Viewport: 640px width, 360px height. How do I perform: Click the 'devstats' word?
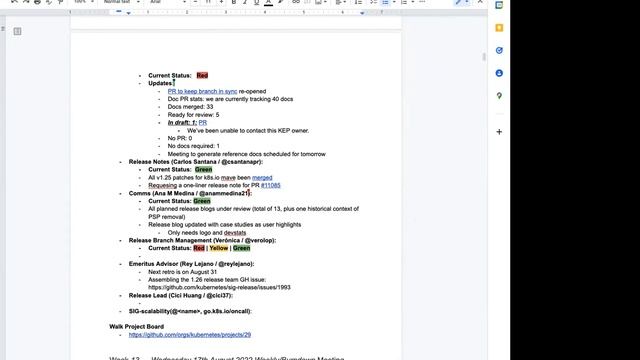point(235,233)
